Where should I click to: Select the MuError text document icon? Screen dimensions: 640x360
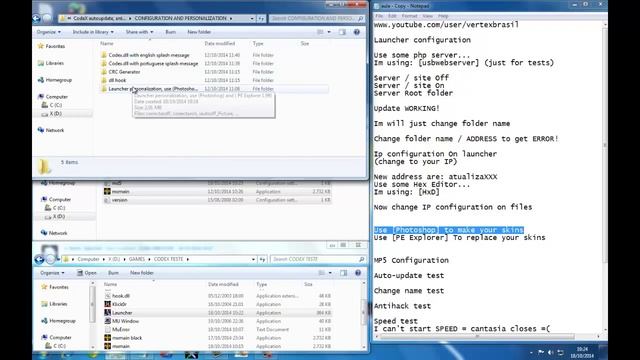107,329
